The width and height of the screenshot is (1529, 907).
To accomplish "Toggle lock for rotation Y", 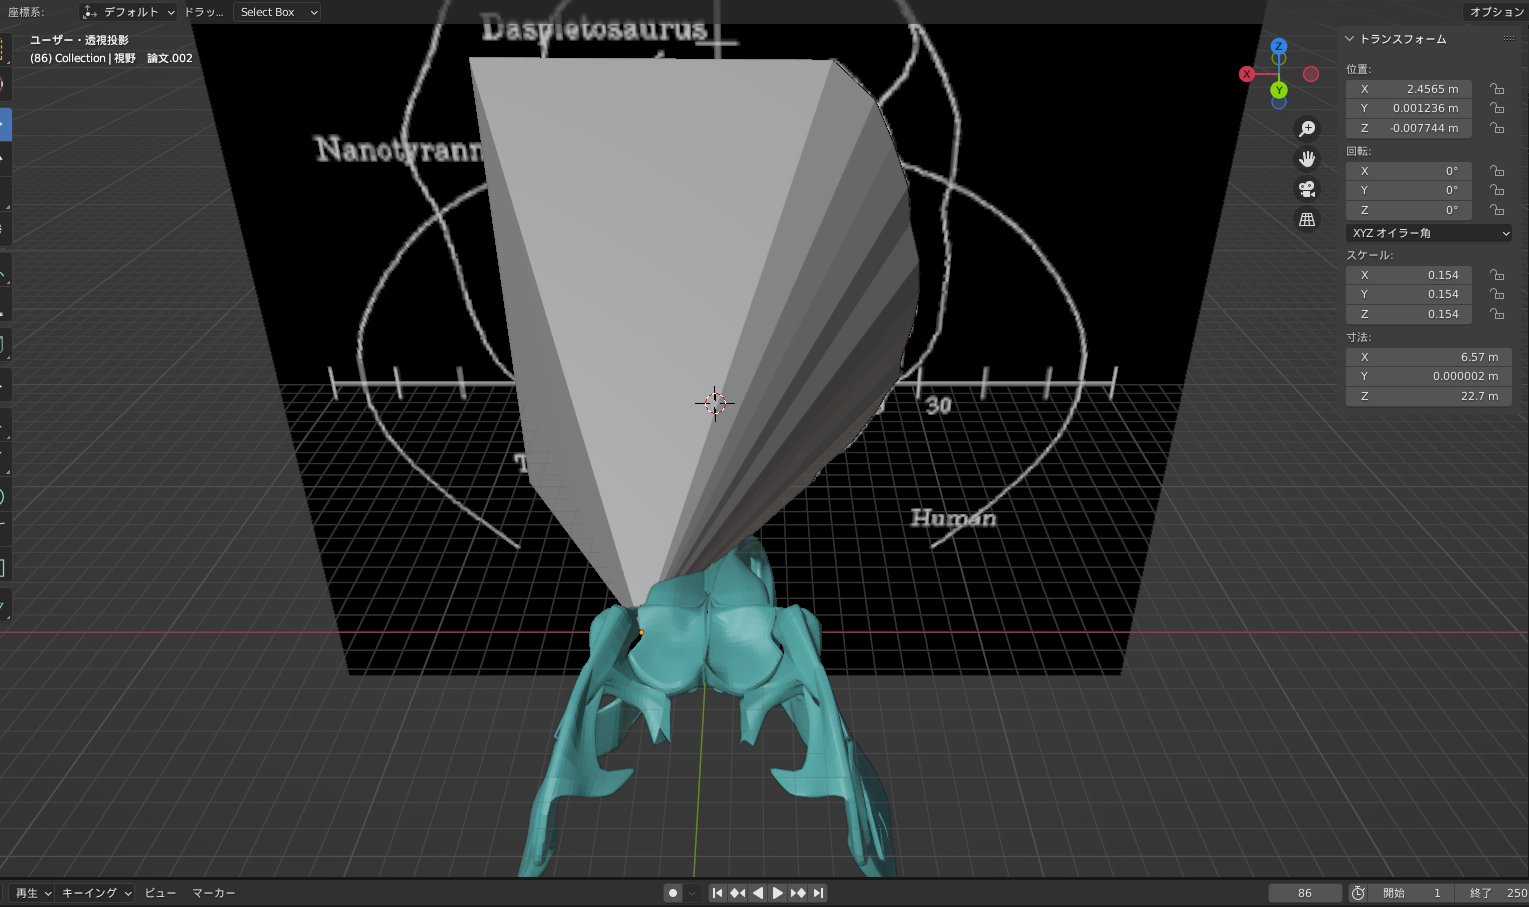I will click(1497, 190).
